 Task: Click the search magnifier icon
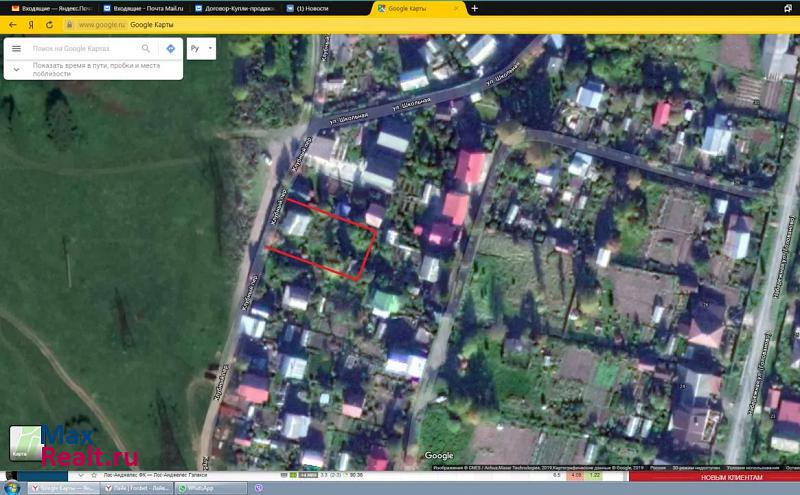(x=146, y=48)
